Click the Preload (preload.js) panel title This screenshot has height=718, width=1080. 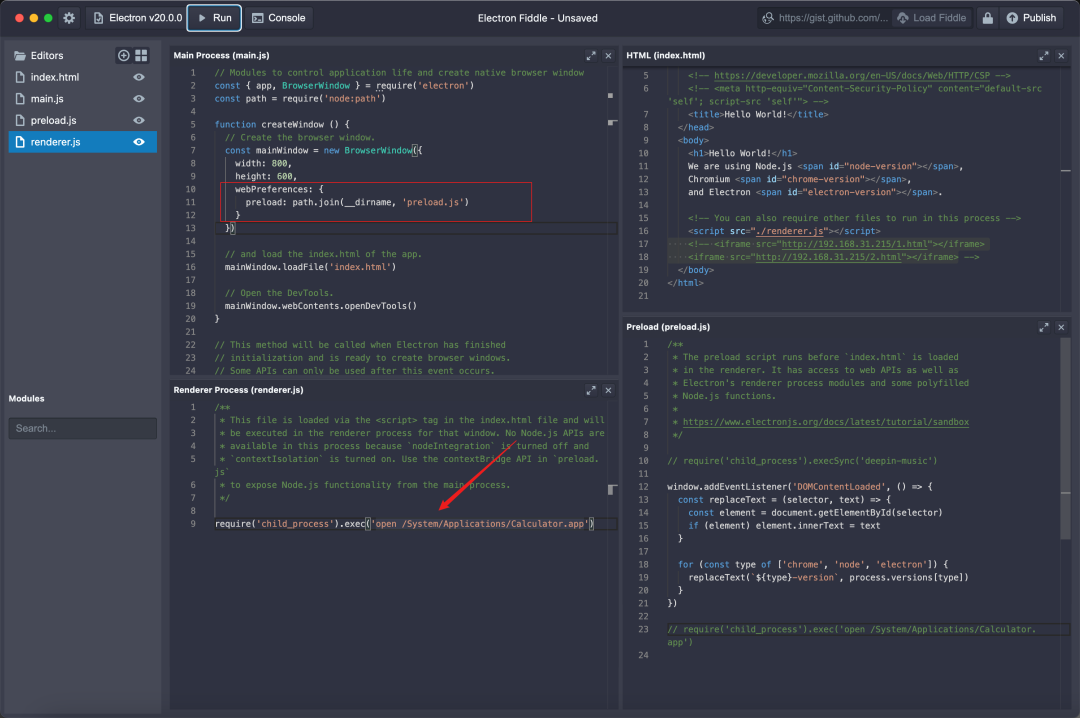tap(668, 327)
